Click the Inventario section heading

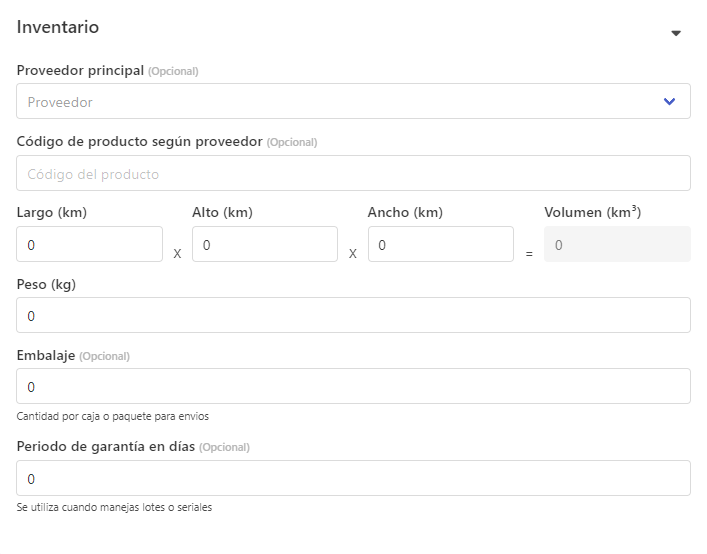[58, 27]
